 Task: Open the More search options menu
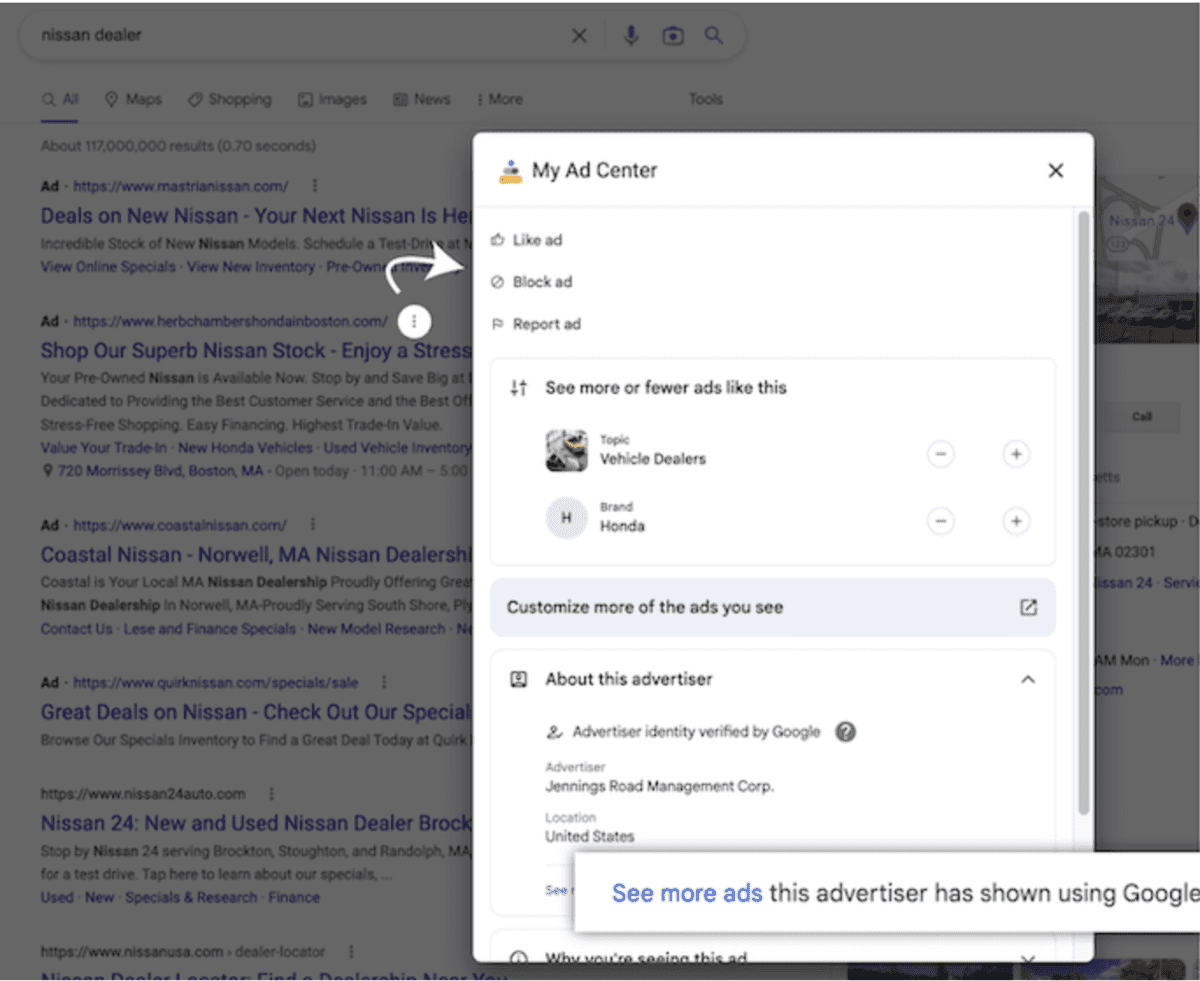(x=499, y=99)
